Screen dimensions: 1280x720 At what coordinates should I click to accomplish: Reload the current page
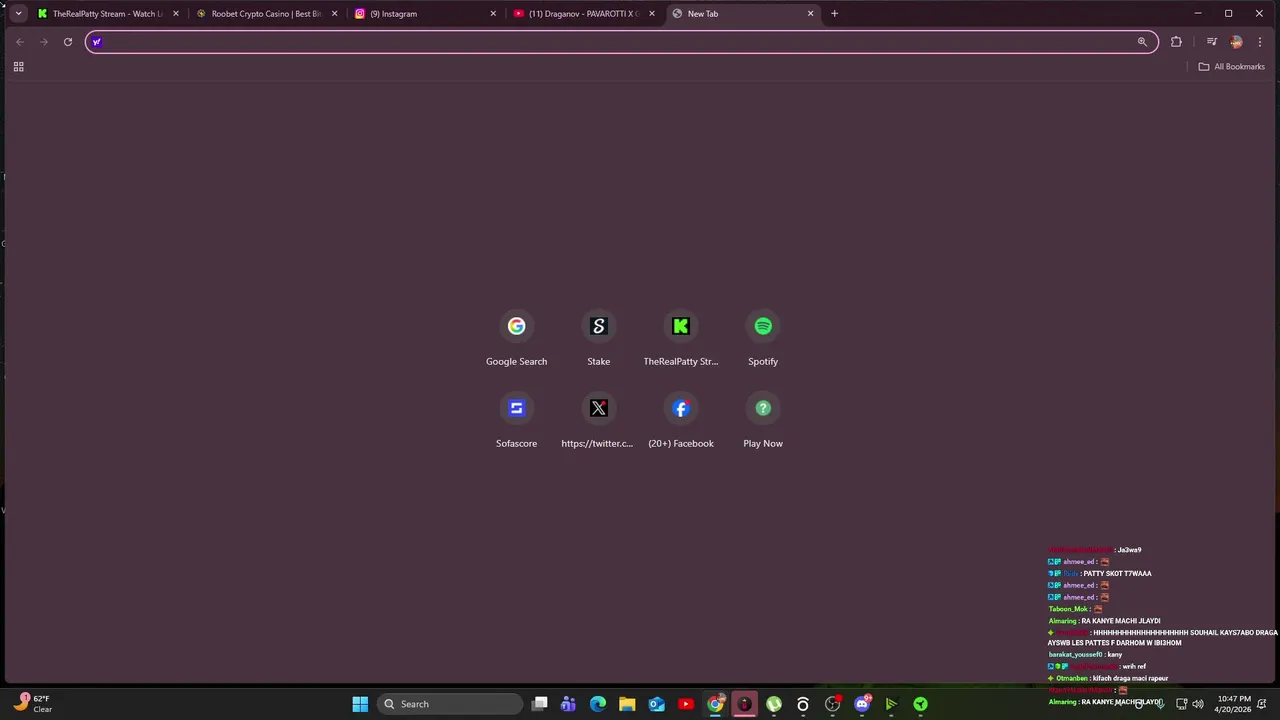click(x=68, y=42)
